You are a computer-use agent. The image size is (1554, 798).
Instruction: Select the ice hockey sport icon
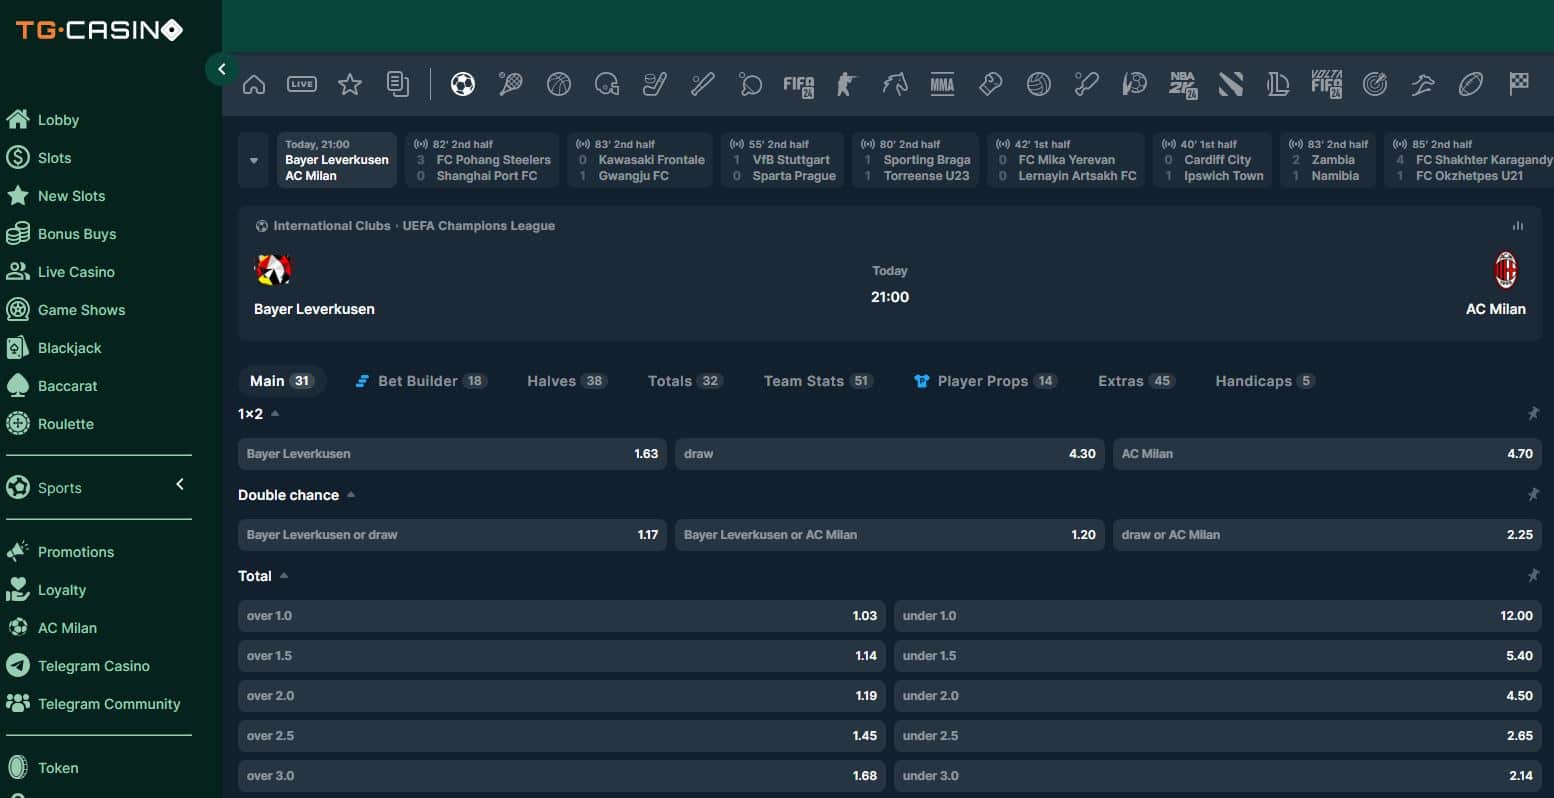tap(654, 85)
